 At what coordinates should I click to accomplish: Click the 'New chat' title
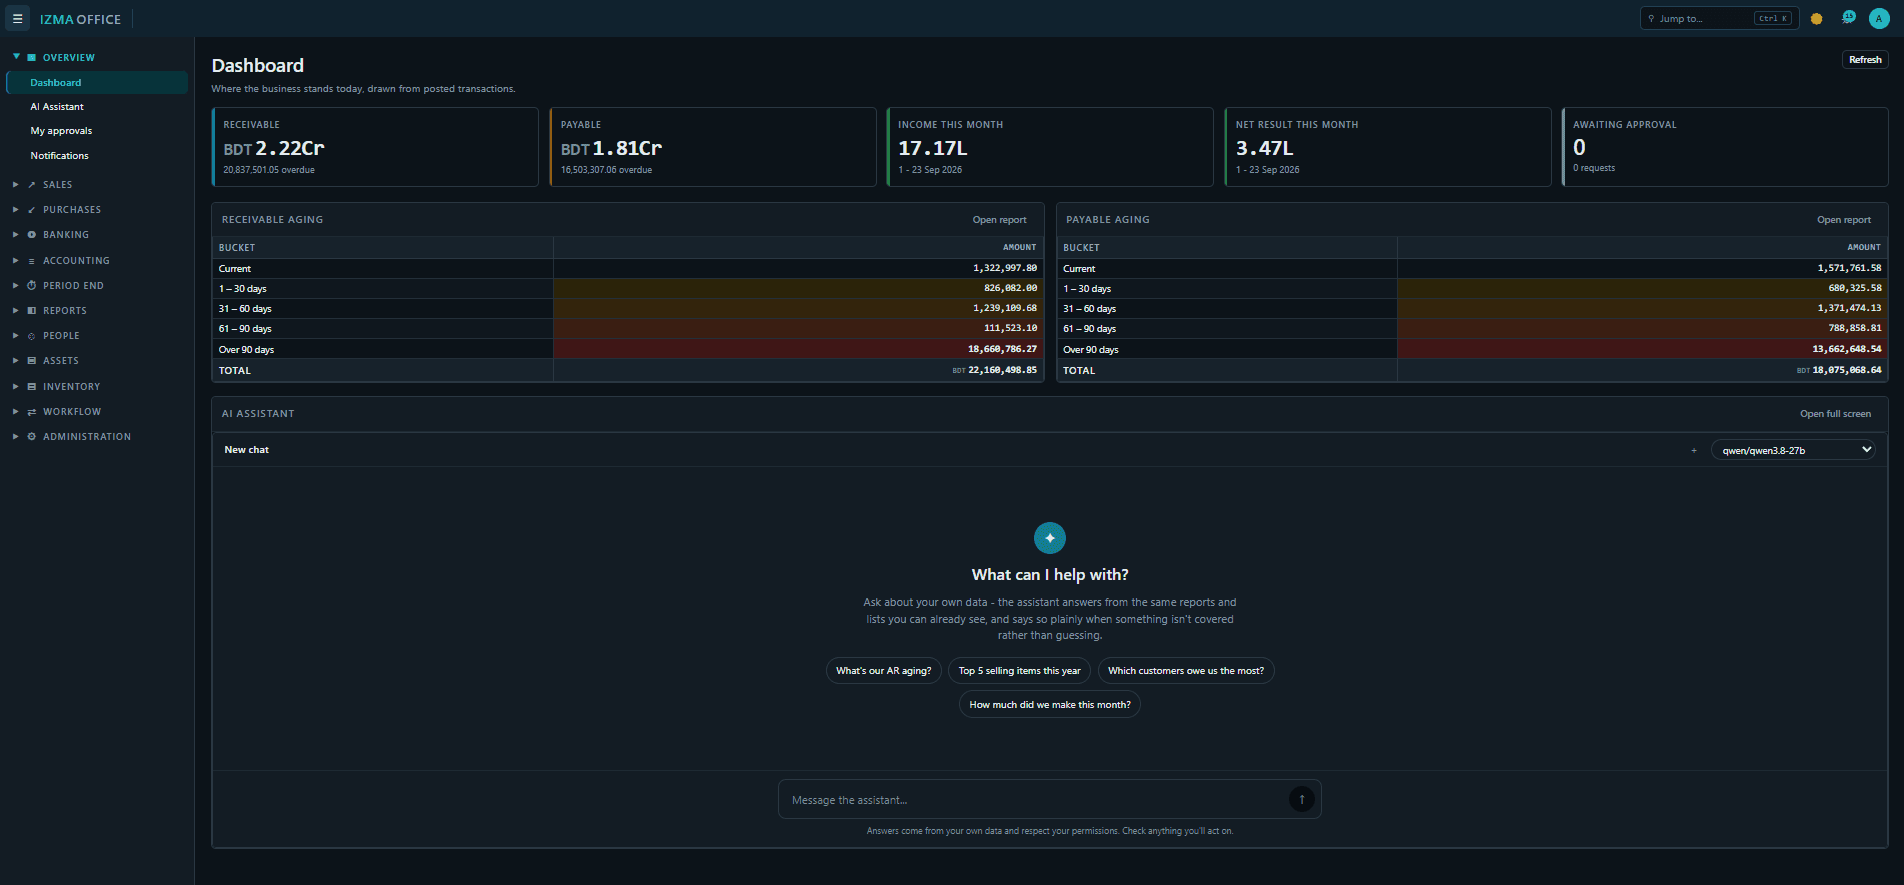pos(246,450)
